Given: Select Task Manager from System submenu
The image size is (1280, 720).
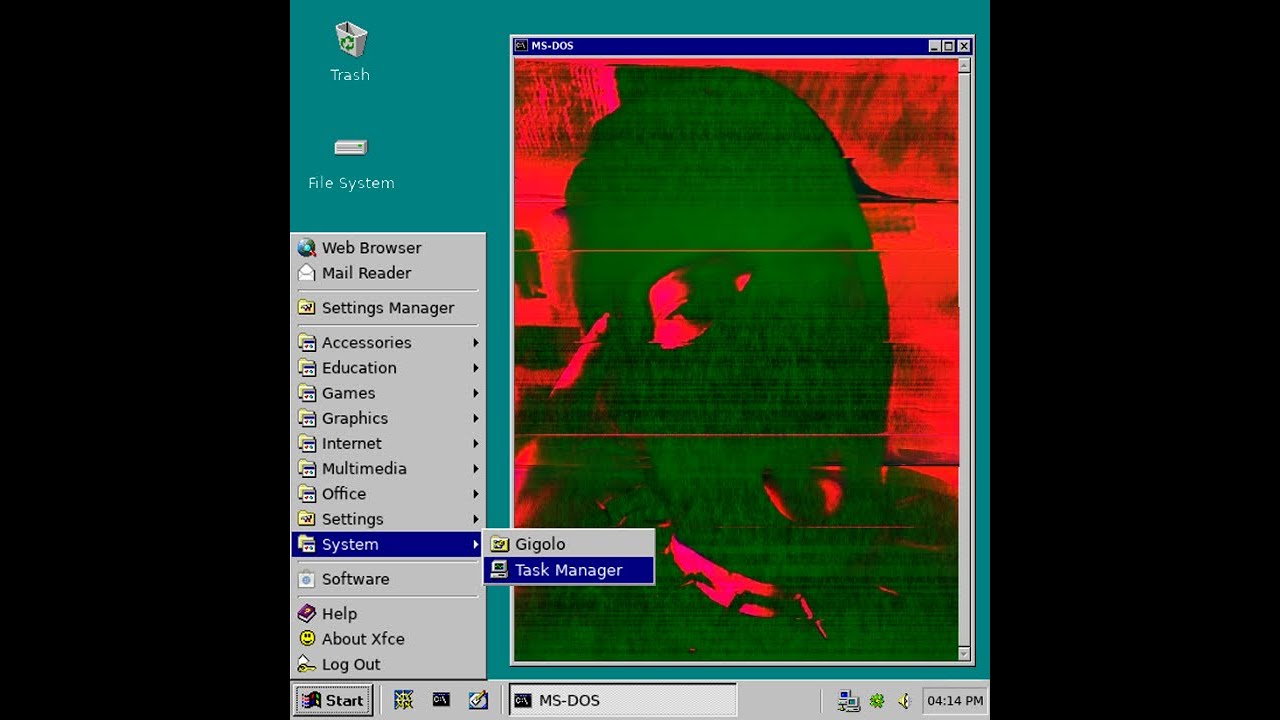Looking at the screenshot, I should 569,570.
